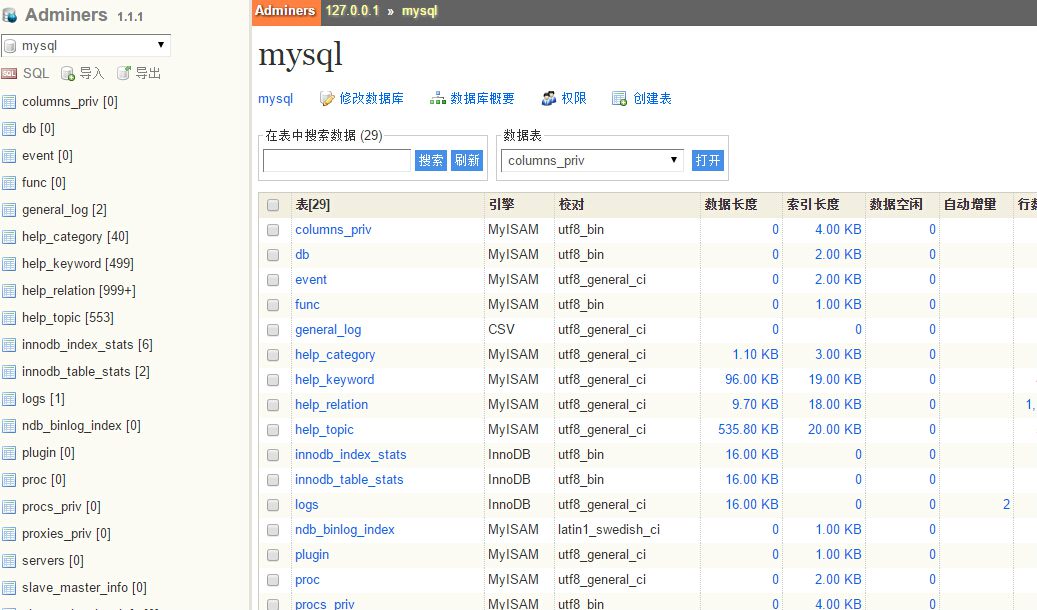Open the 创建表 (create table) link
This screenshot has width=1037, height=610.
click(x=652, y=99)
